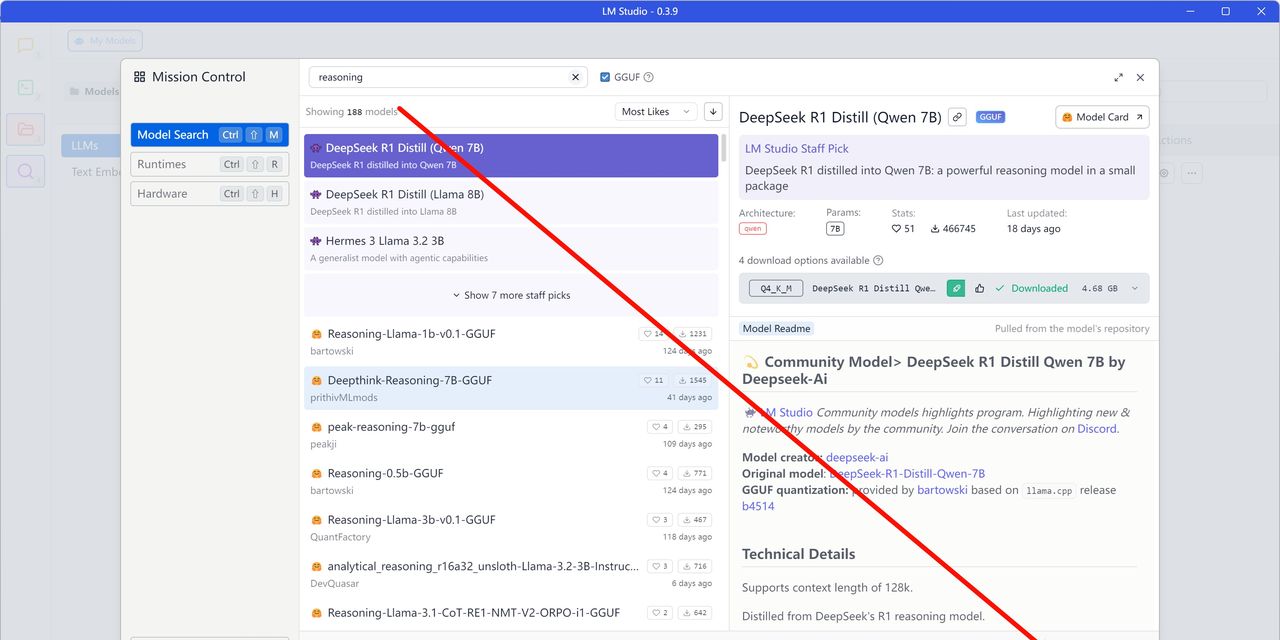
Task: Click the My Models button behind the dialog
Action: click(105, 41)
